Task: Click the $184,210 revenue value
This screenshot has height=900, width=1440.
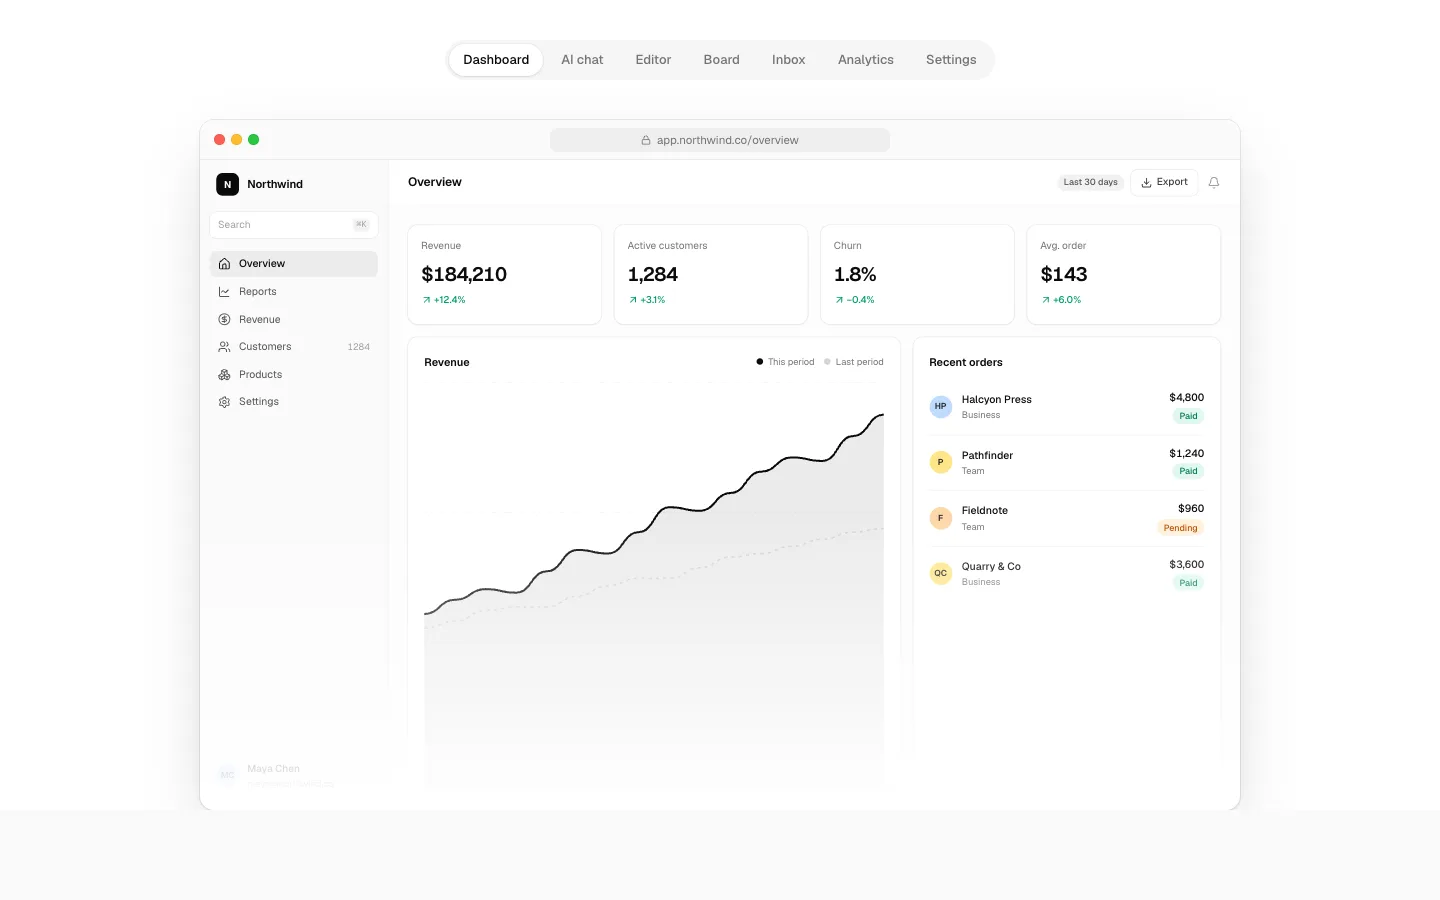Action: click(464, 274)
